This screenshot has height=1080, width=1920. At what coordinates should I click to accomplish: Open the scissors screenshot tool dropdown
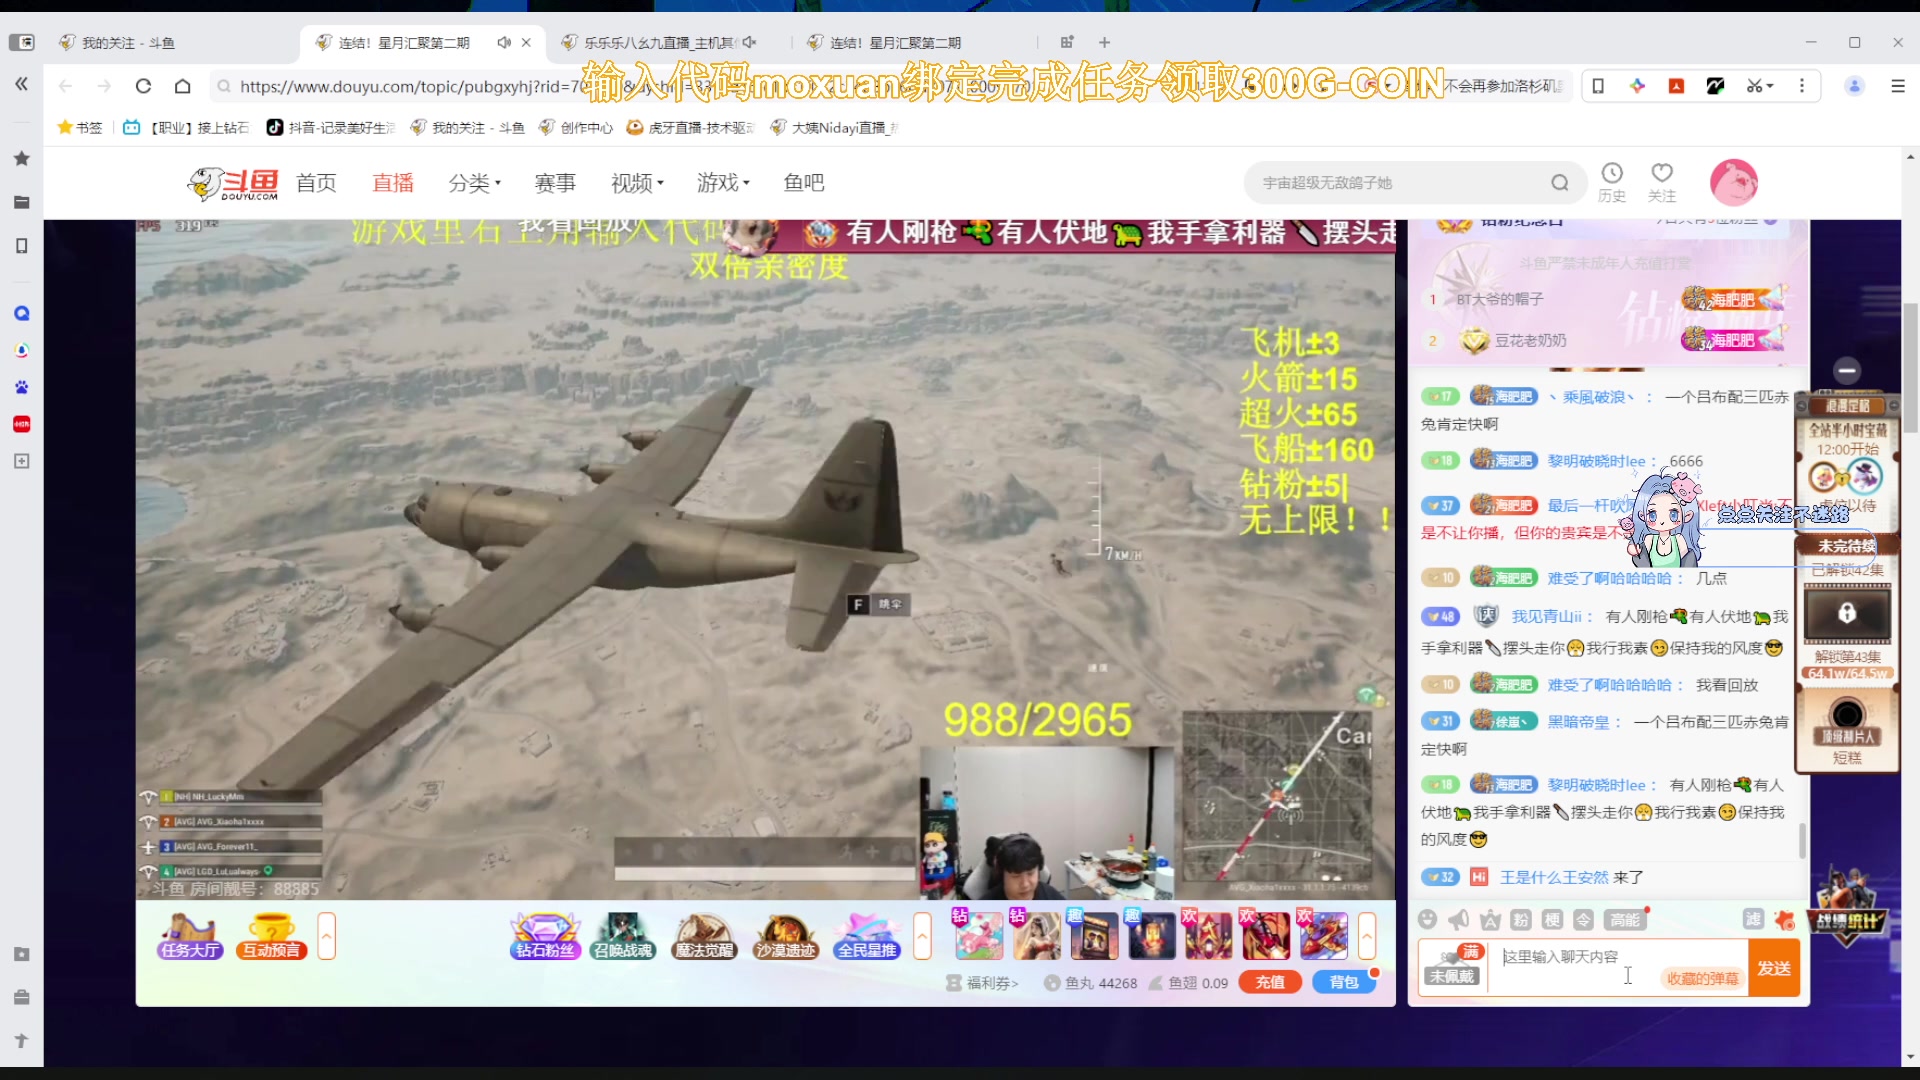(1760, 86)
